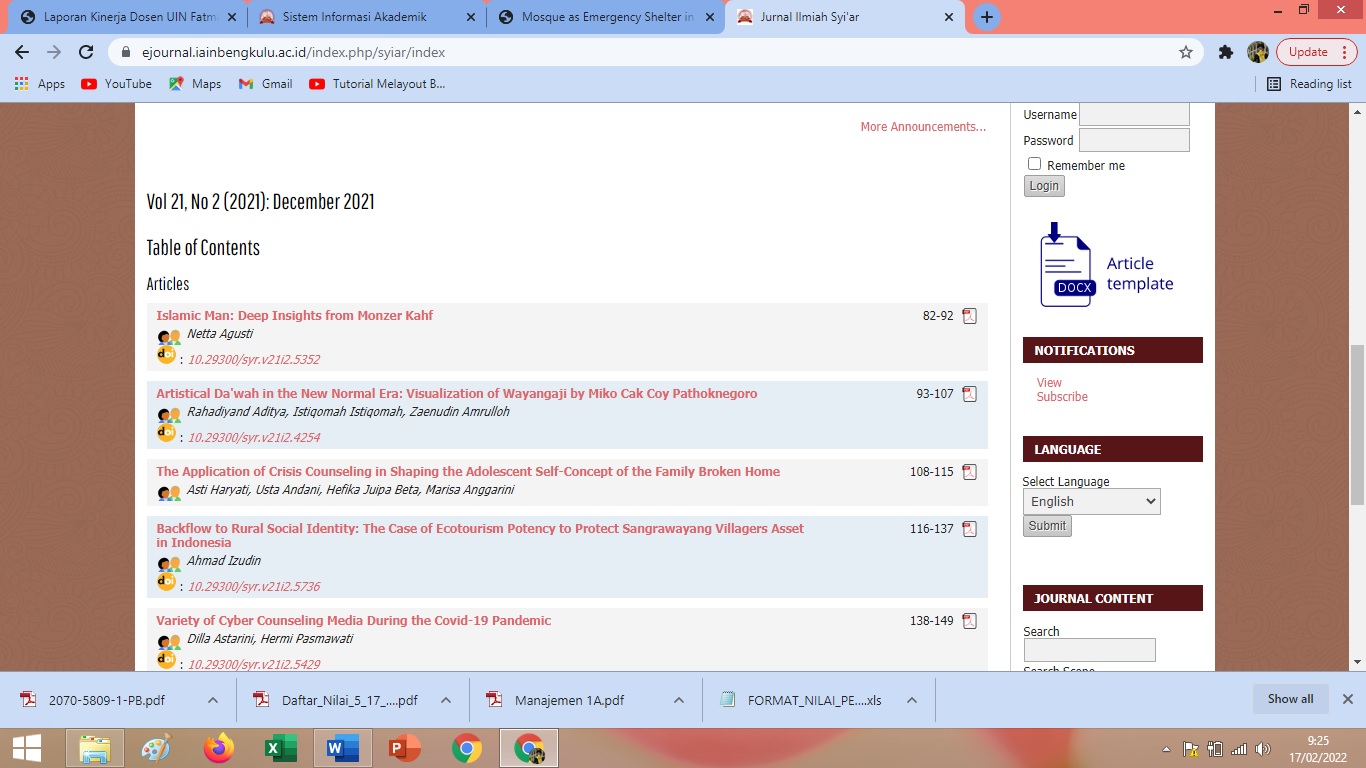The image size is (1366, 768).
Task: Open PDF of Islamic Man article
Action: (x=969, y=316)
